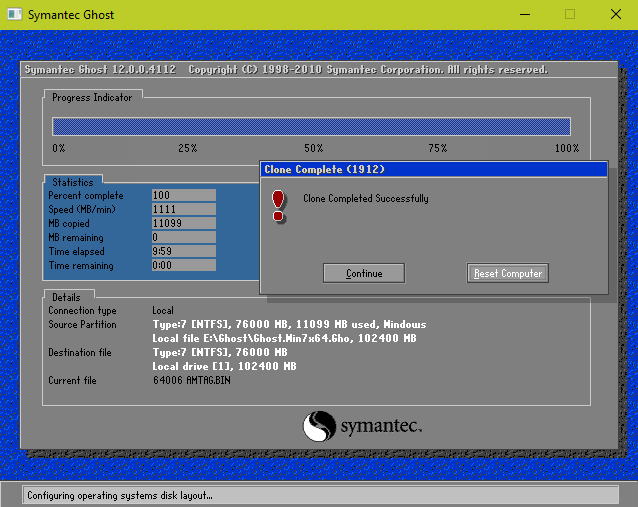The image size is (638, 507).
Task: Click the Percent complete value 100
Action: 184,195
